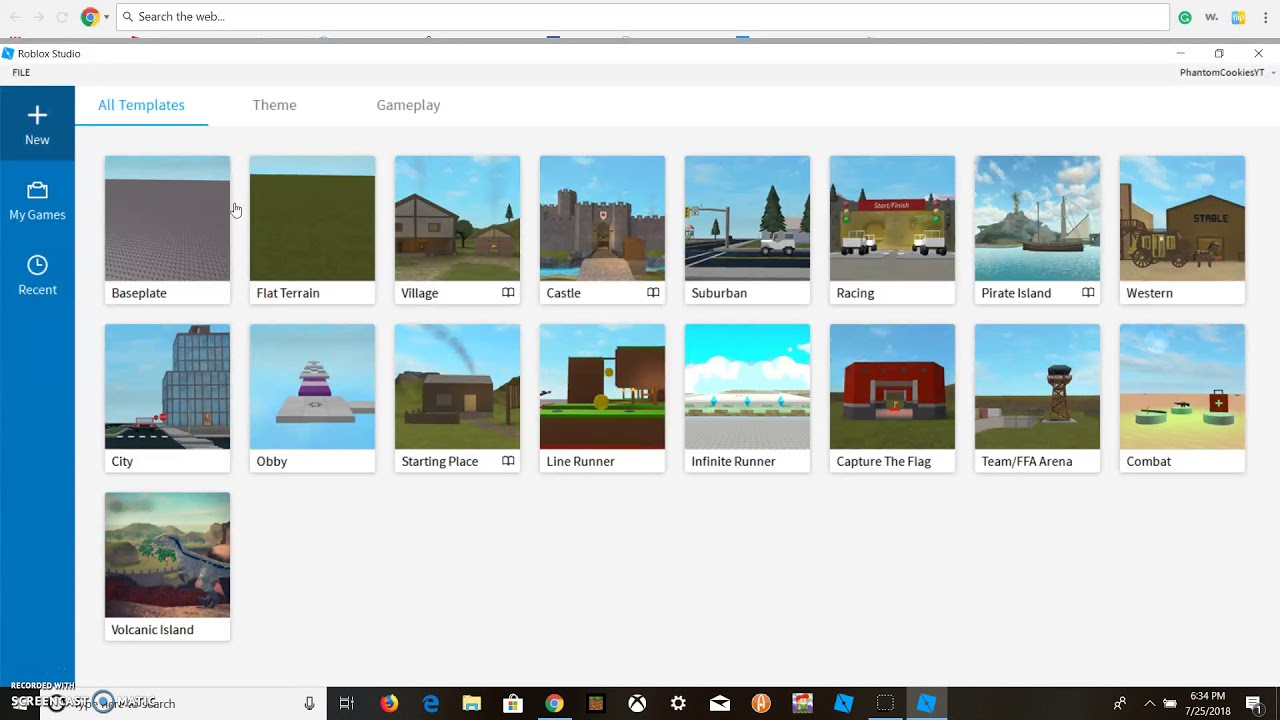Click the microphone icon in taskbar search

coord(310,703)
